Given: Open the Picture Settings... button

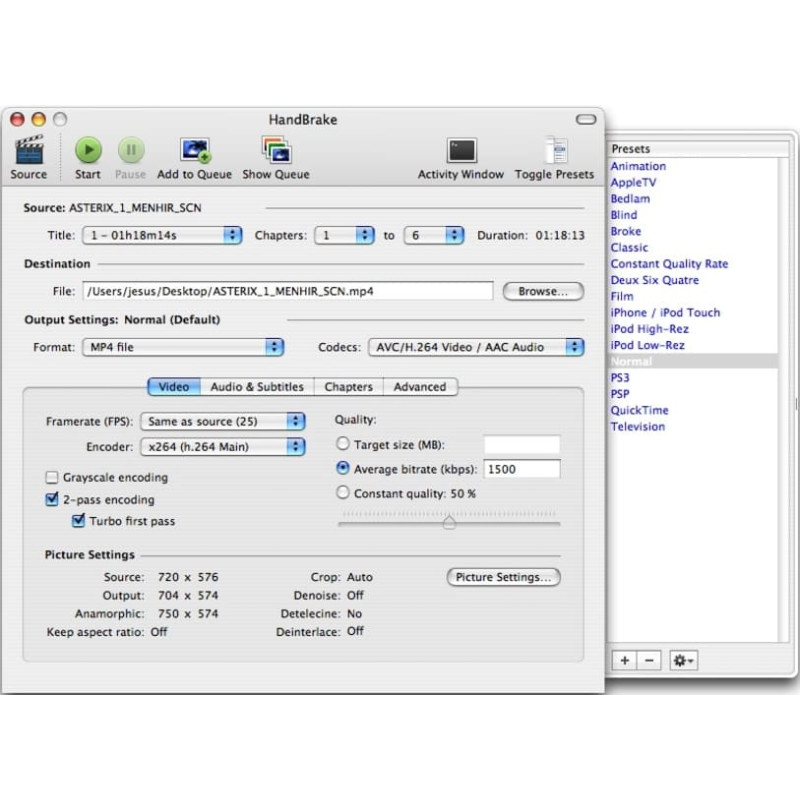Looking at the screenshot, I should coord(504,577).
